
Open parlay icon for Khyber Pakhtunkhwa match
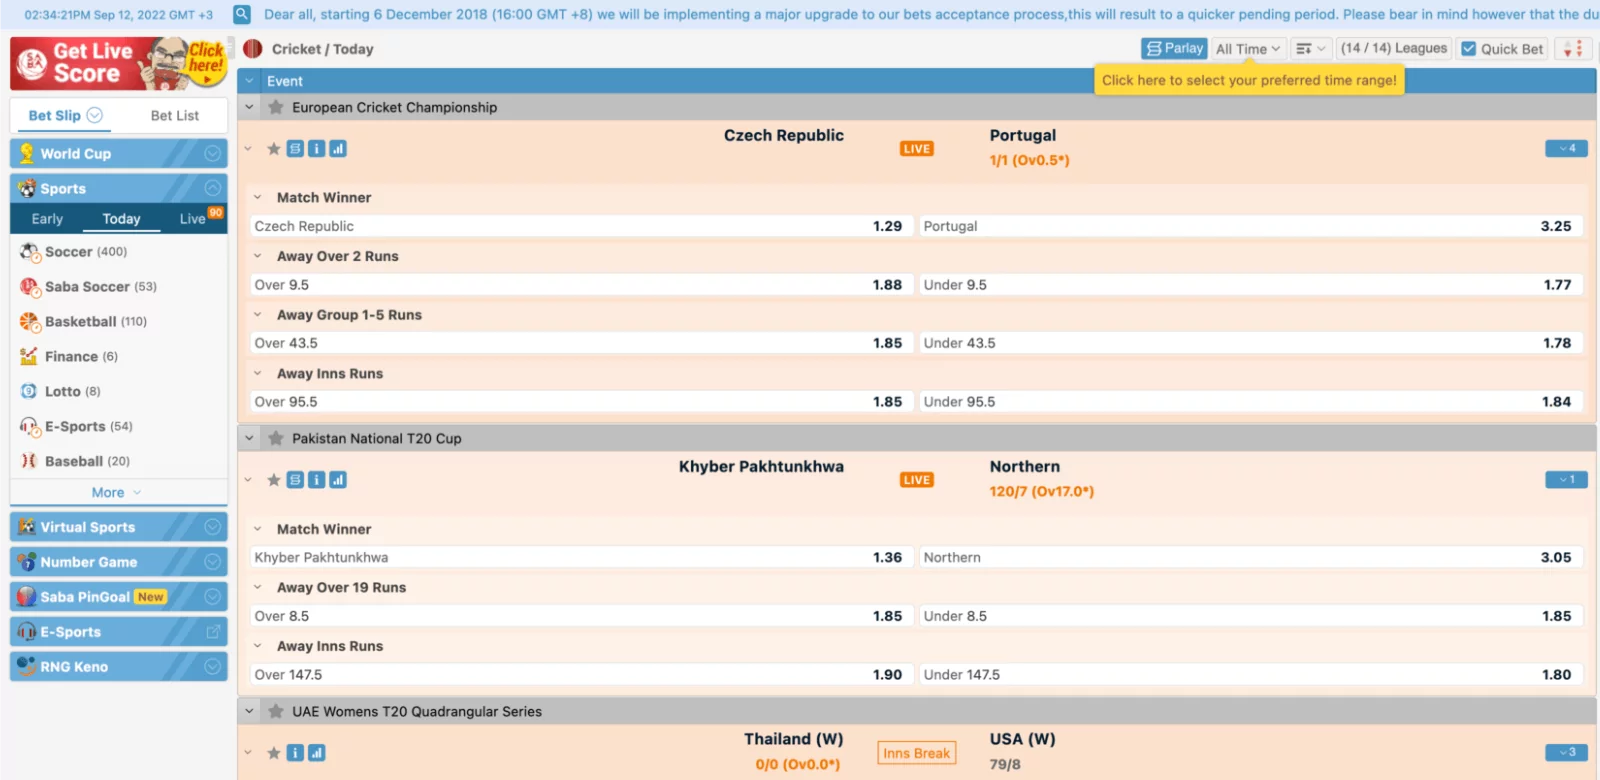(296, 480)
